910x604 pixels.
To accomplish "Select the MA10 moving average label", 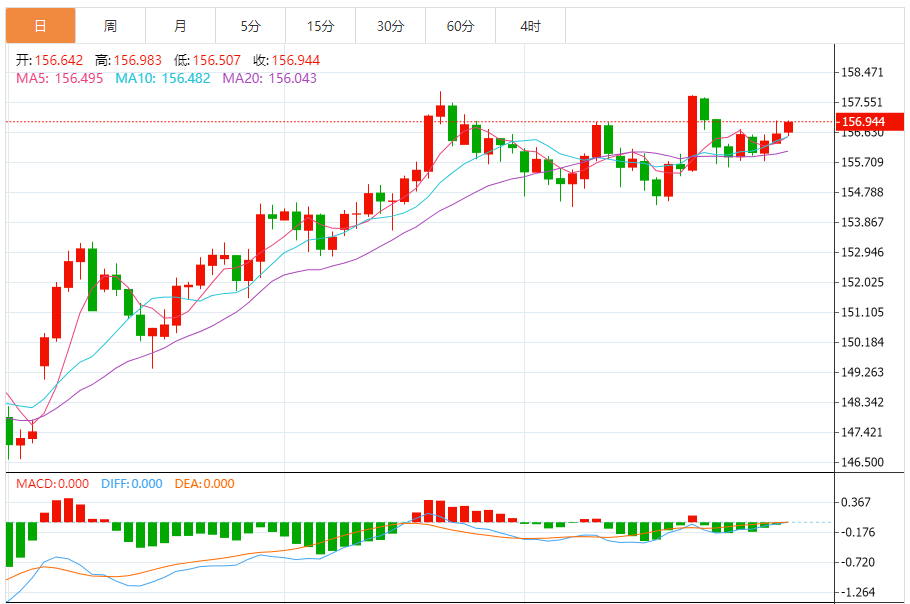I will [x=162, y=78].
